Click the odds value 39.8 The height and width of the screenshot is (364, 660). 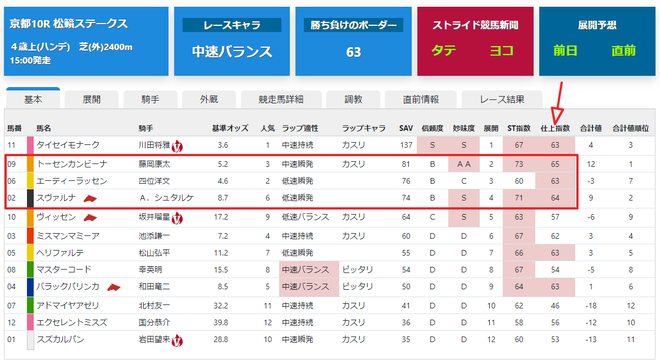[221, 322]
